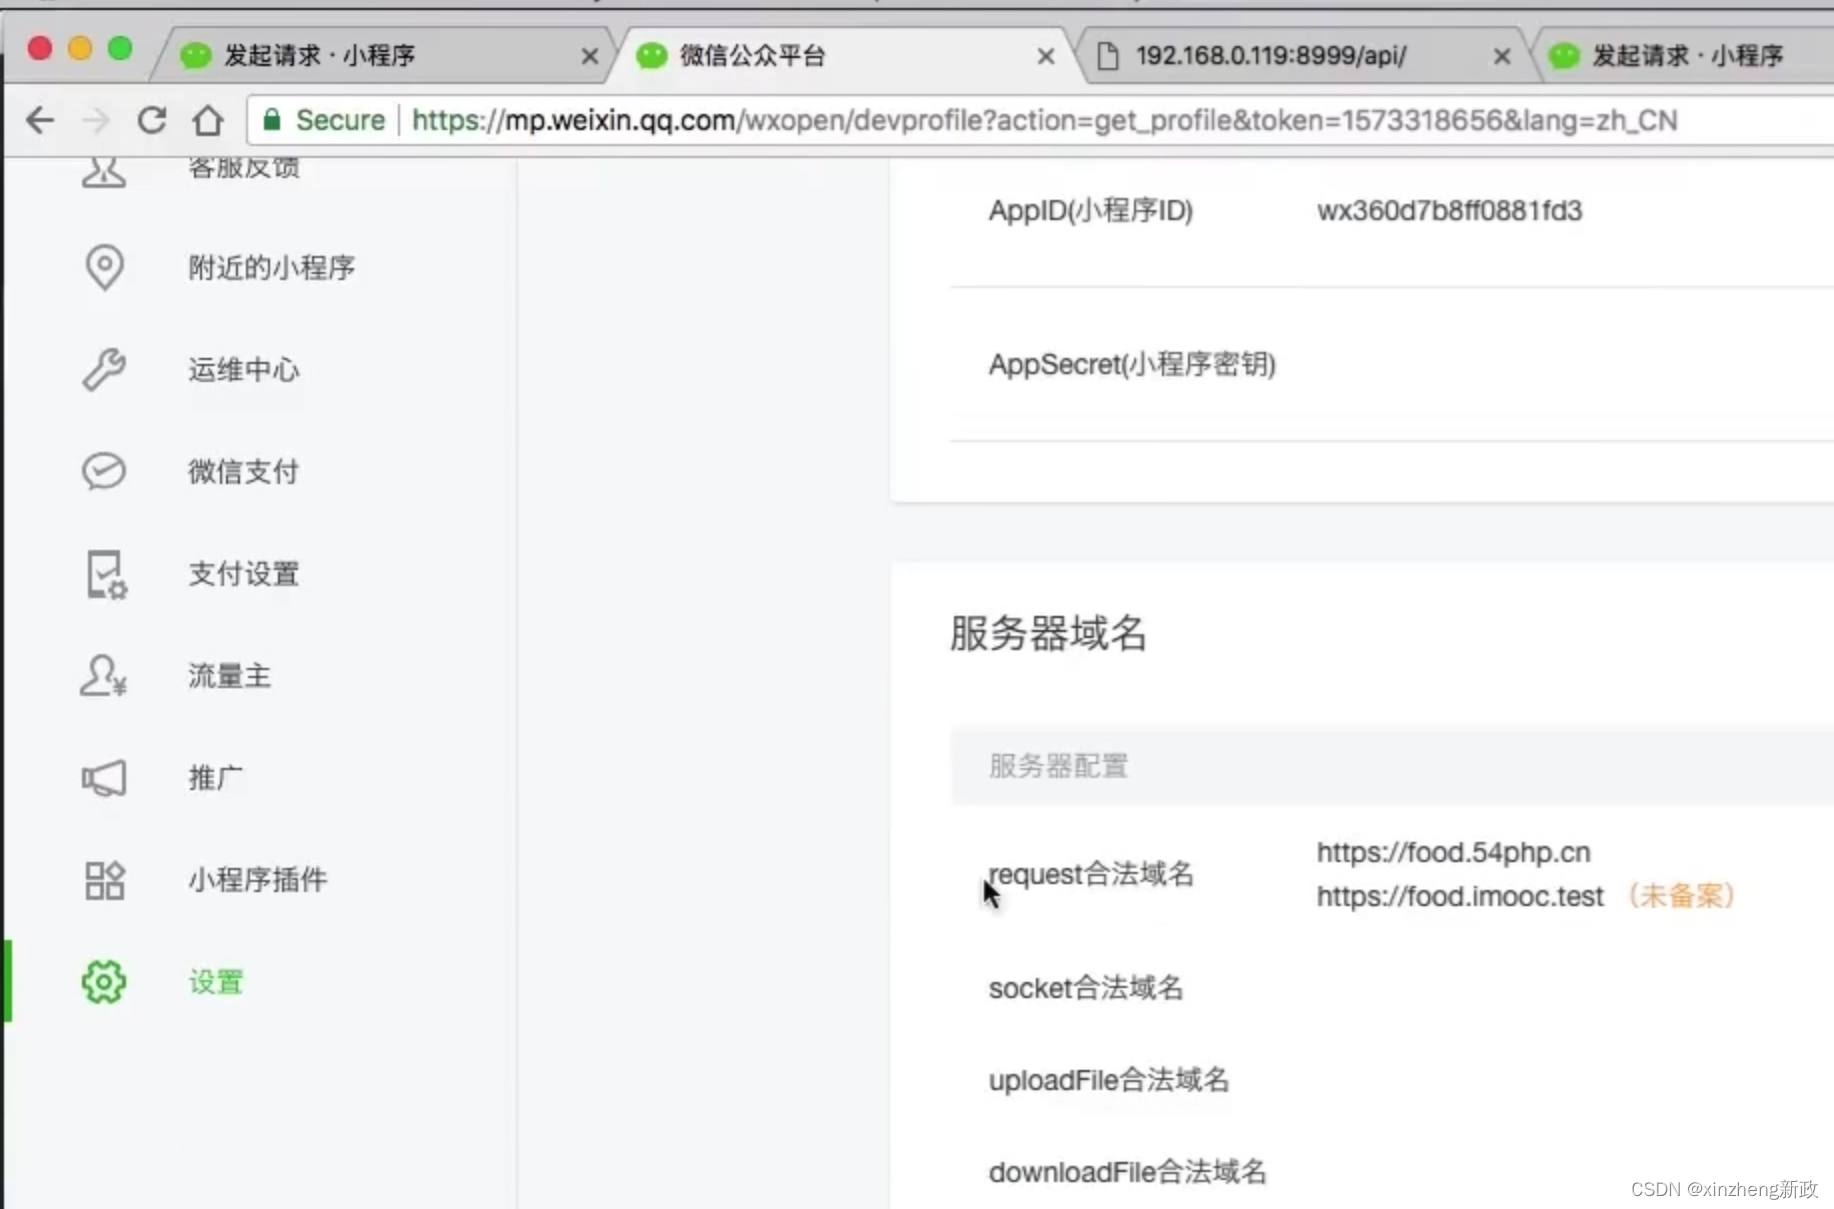Switch to the 微信公众平台 tab
The width and height of the screenshot is (1834, 1209).
753,56
